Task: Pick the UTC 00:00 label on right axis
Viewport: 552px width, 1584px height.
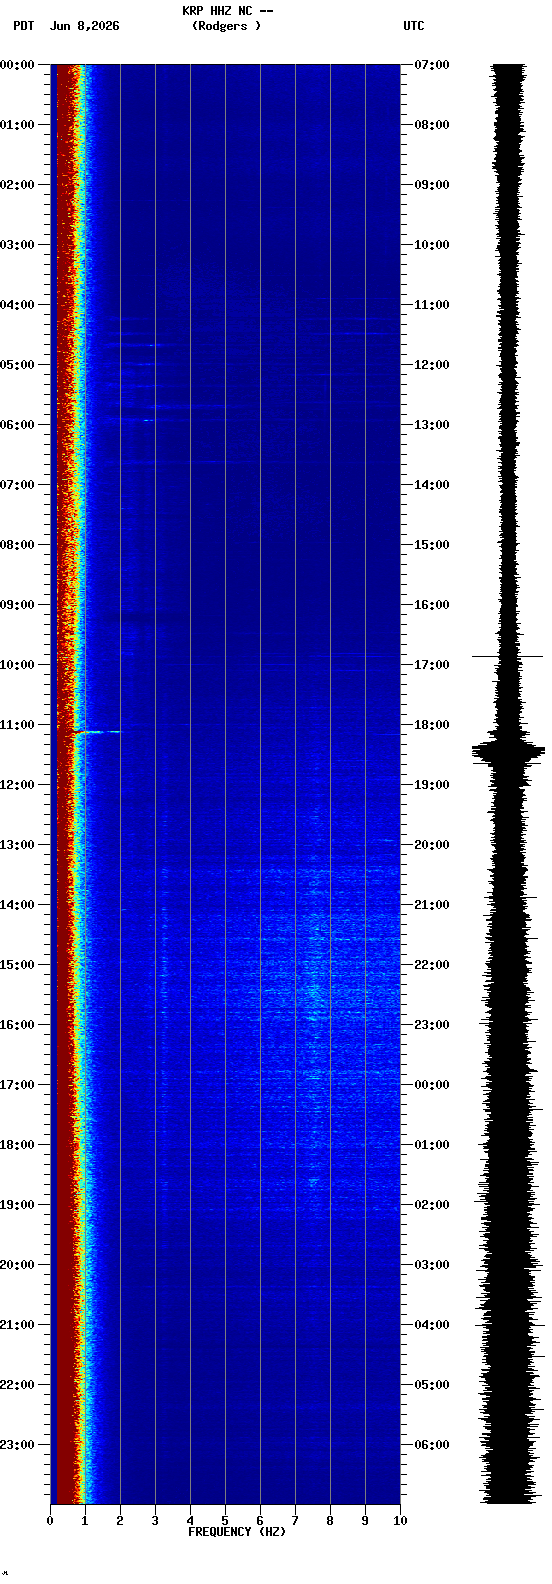Action: click(x=431, y=1085)
